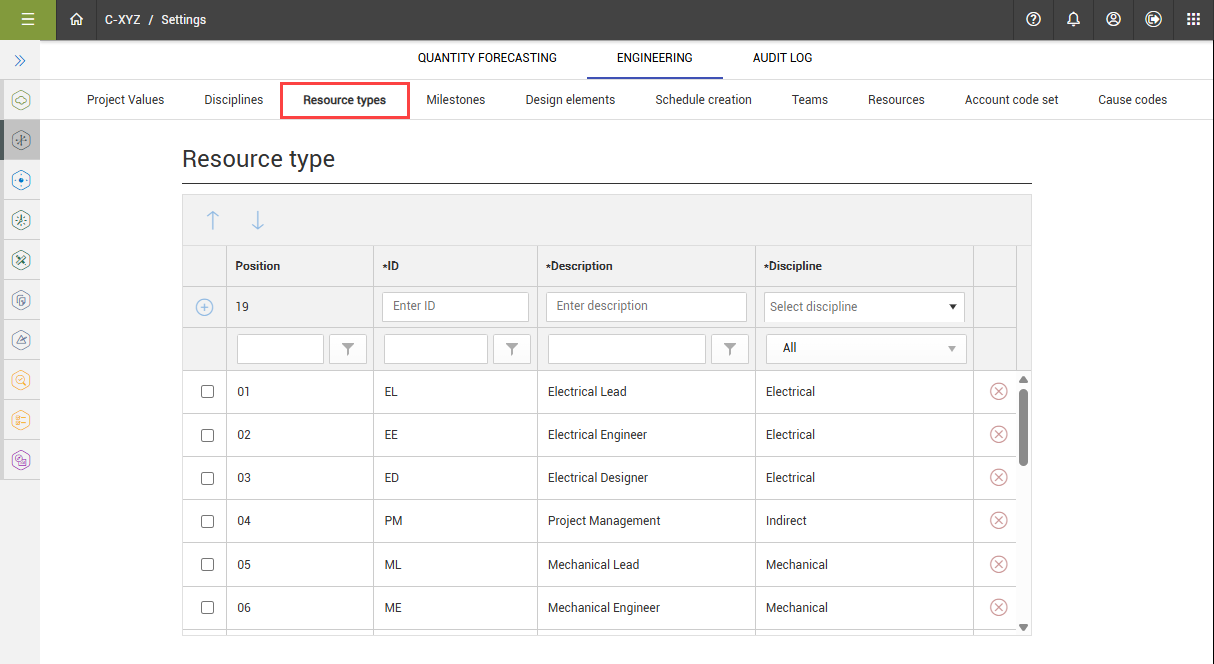Image resolution: width=1214 pixels, height=664 pixels.
Task: Expand the left sidebar with the chevrons
Action: (20, 61)
